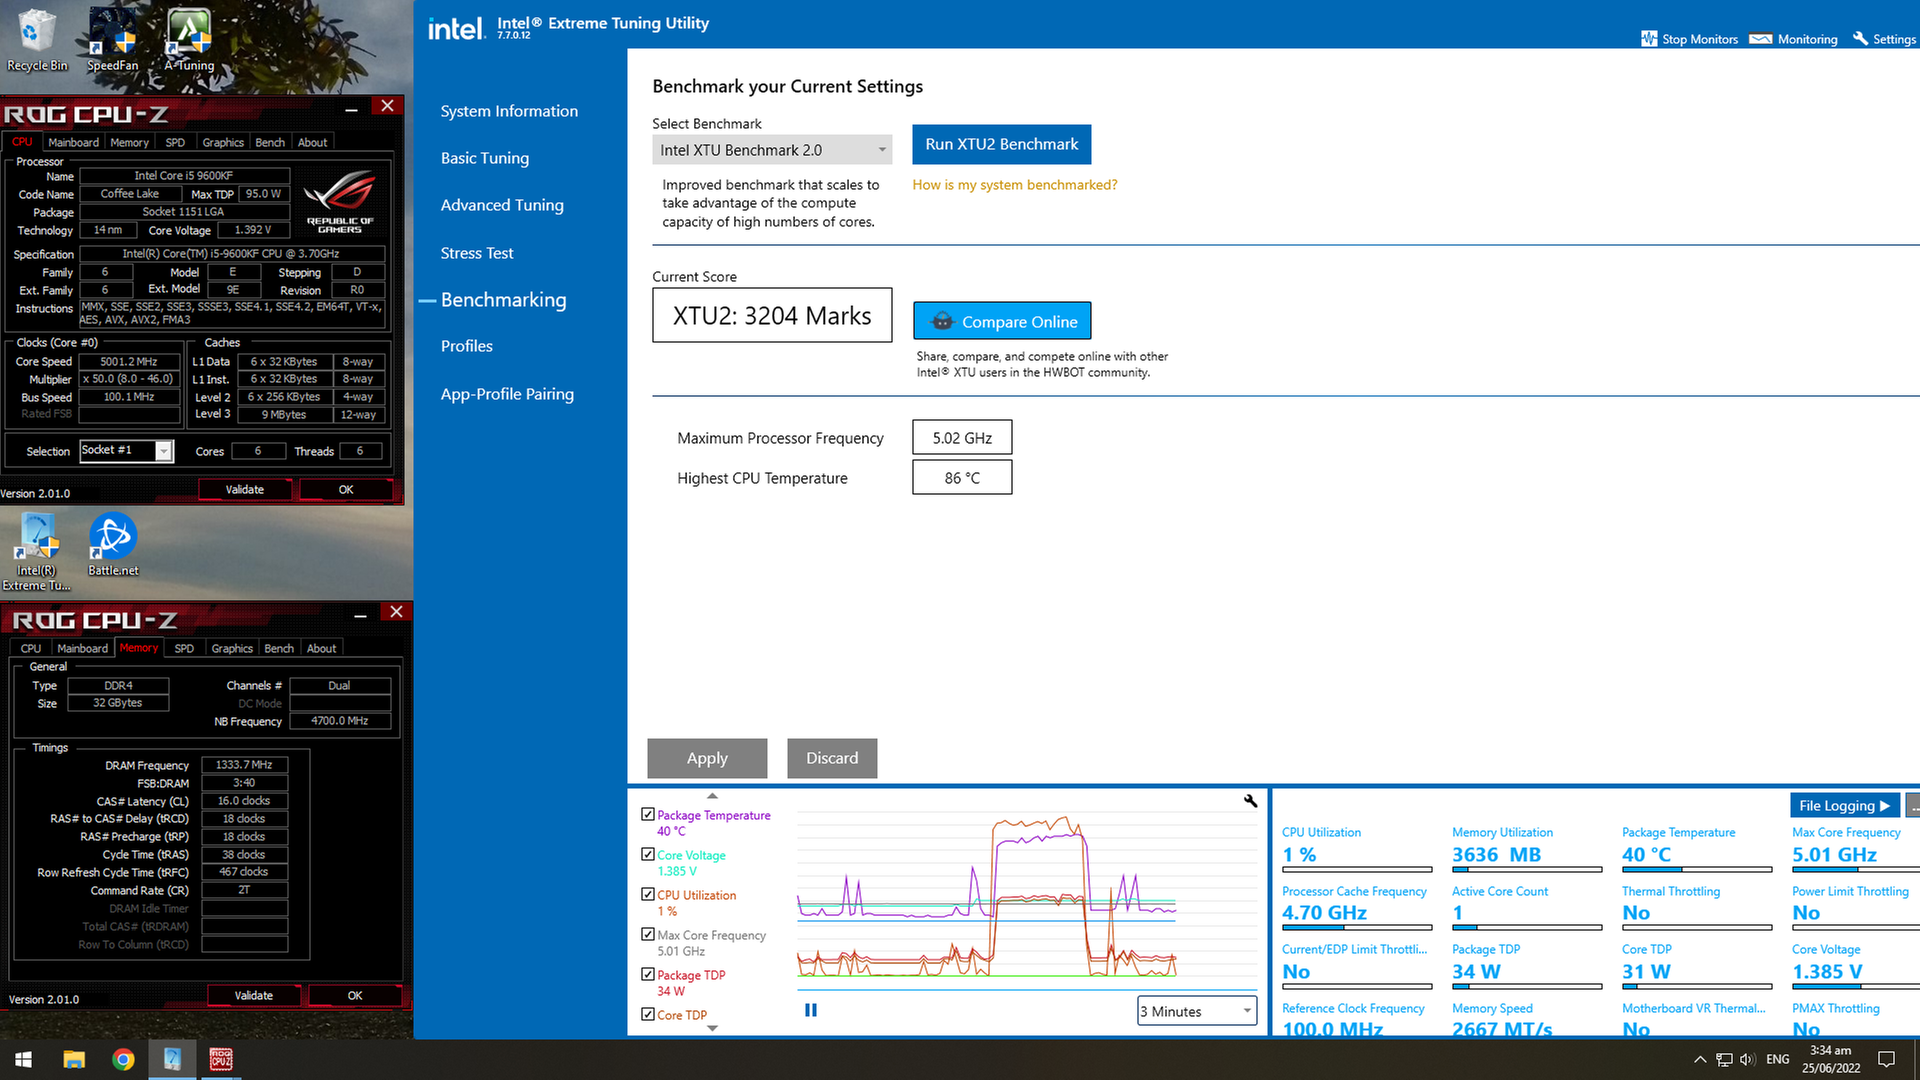The height and width of the screenshot is (1080, 1920).
Task: Switch to About tab in upper CPU-Z
Action: 313,142
